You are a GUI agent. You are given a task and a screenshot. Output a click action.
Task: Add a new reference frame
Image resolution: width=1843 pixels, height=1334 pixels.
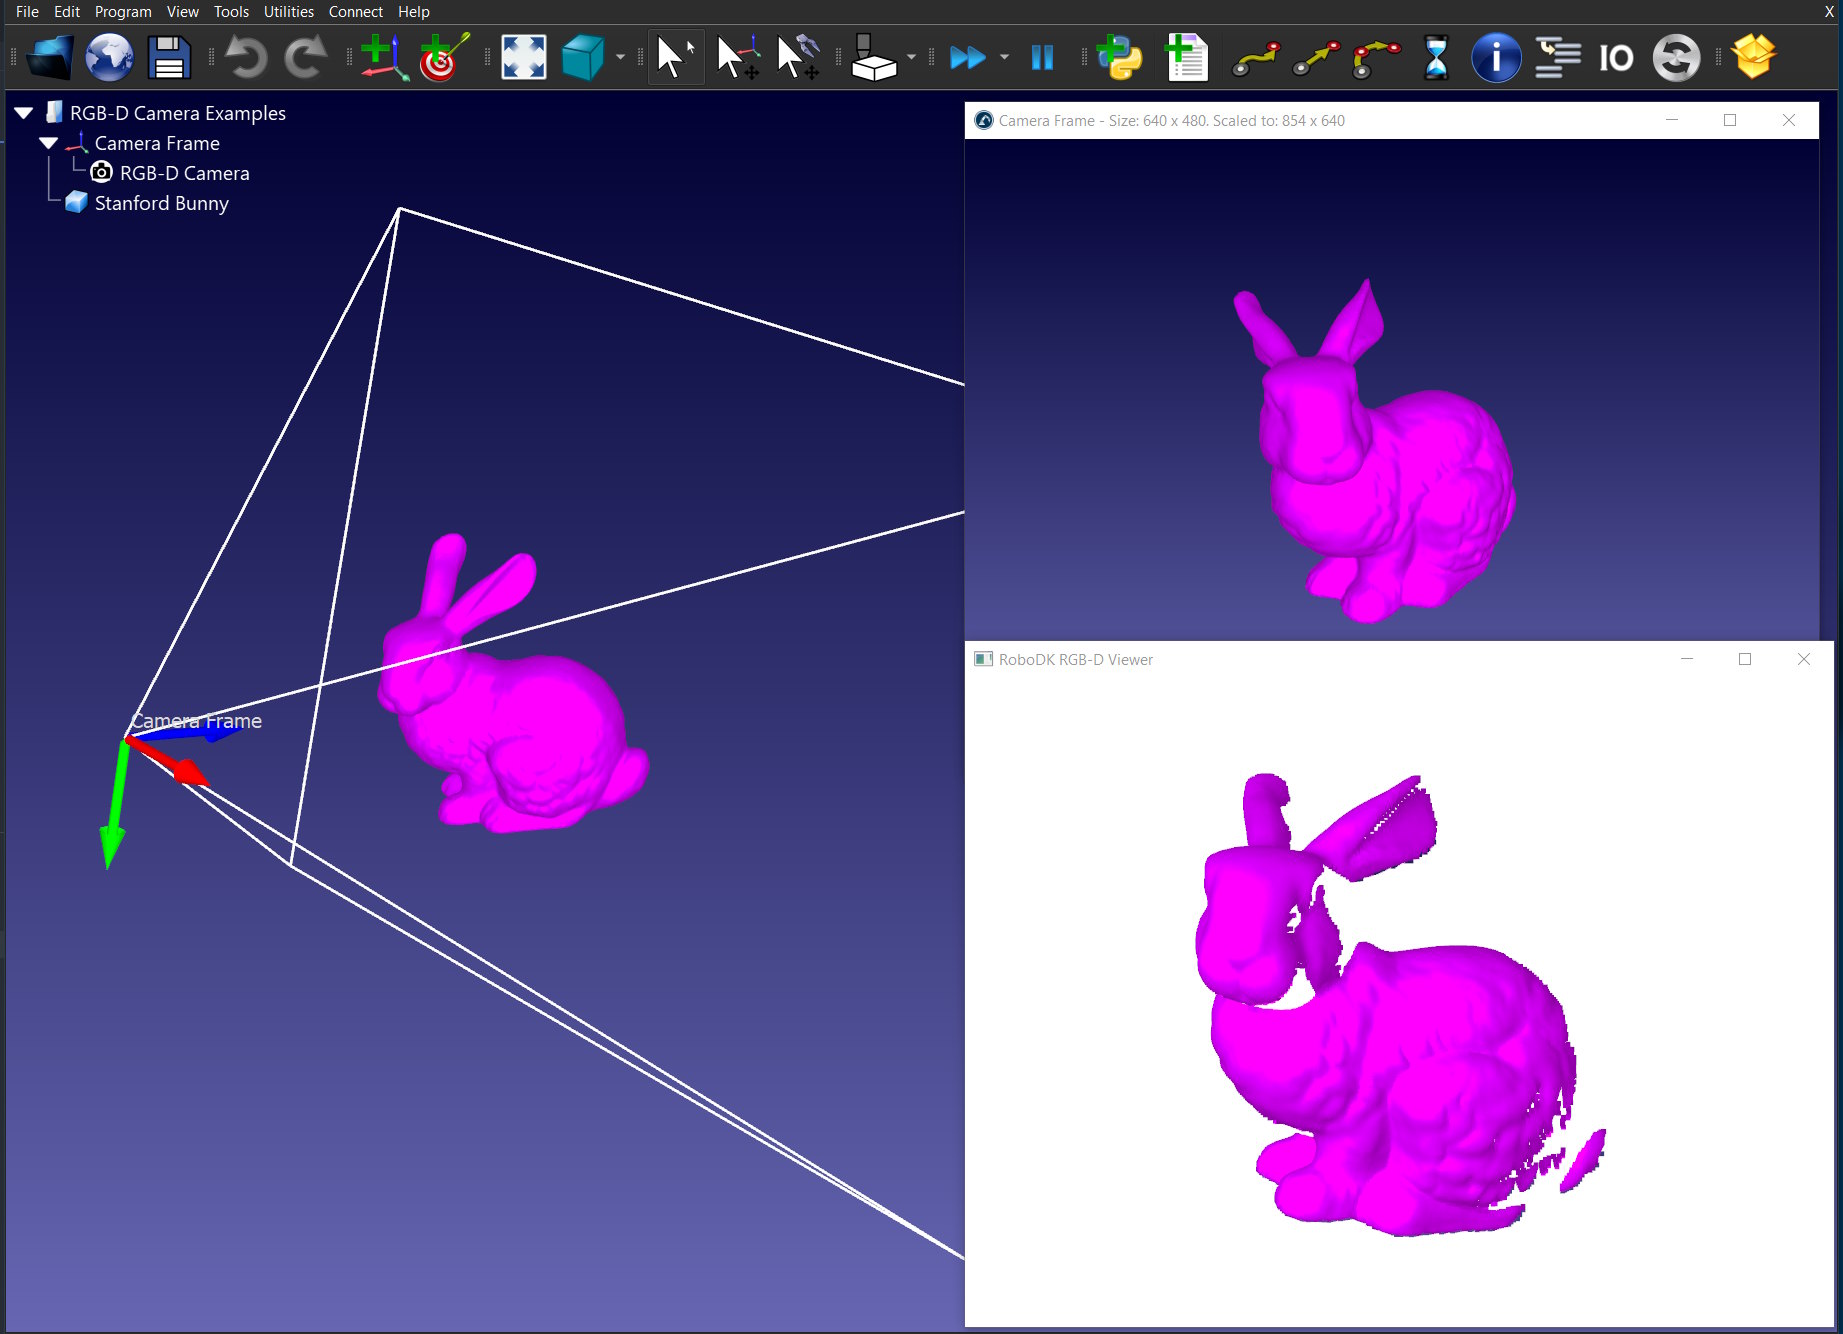383,57
